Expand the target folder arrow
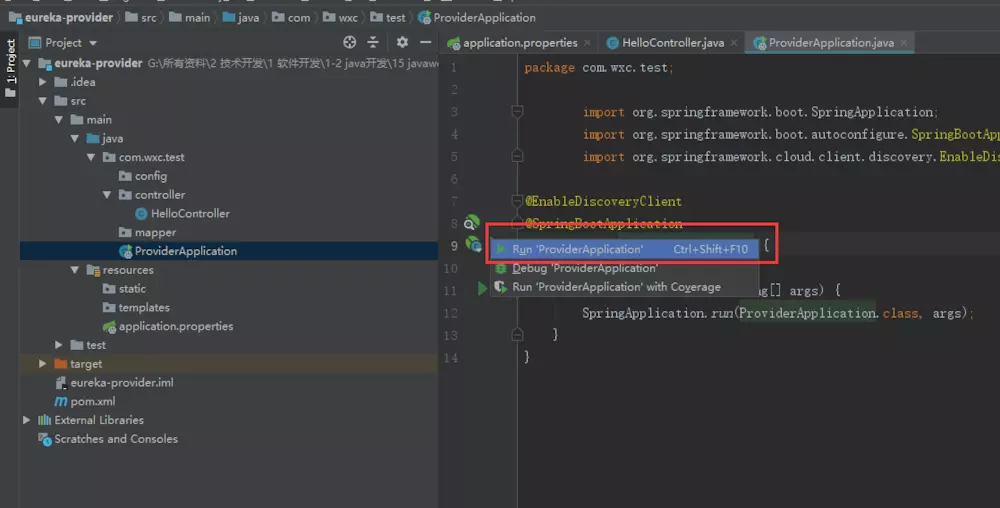The image size is (1000, 508). pos(43,363)
